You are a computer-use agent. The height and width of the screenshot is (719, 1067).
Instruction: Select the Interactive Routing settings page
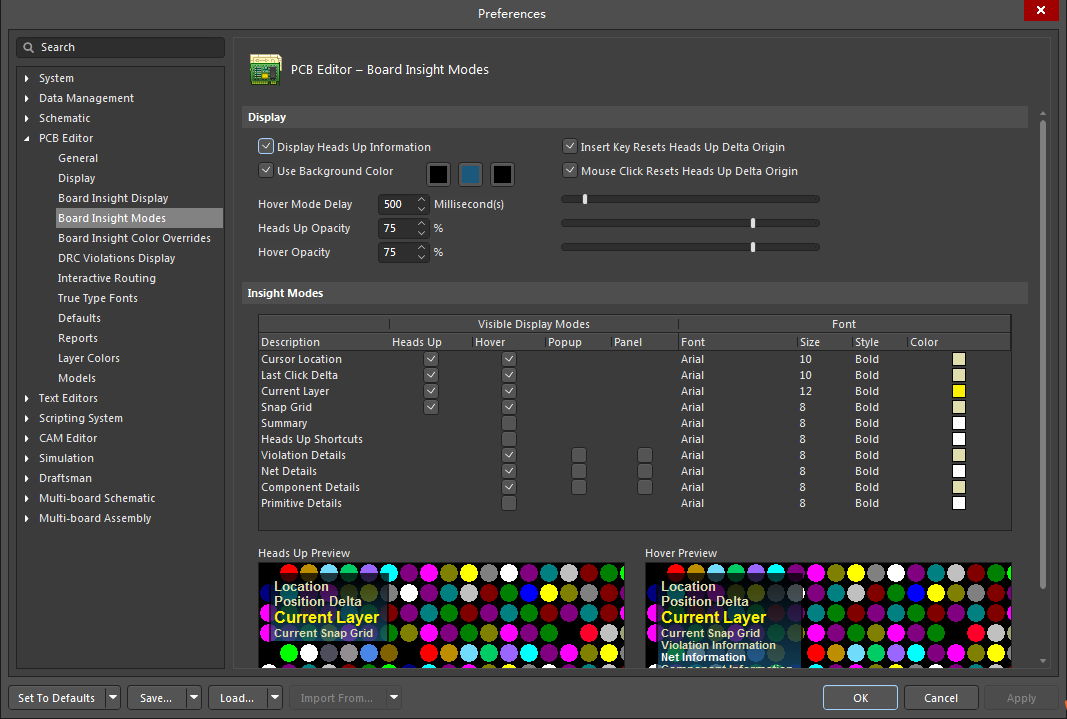coord(107,277)
